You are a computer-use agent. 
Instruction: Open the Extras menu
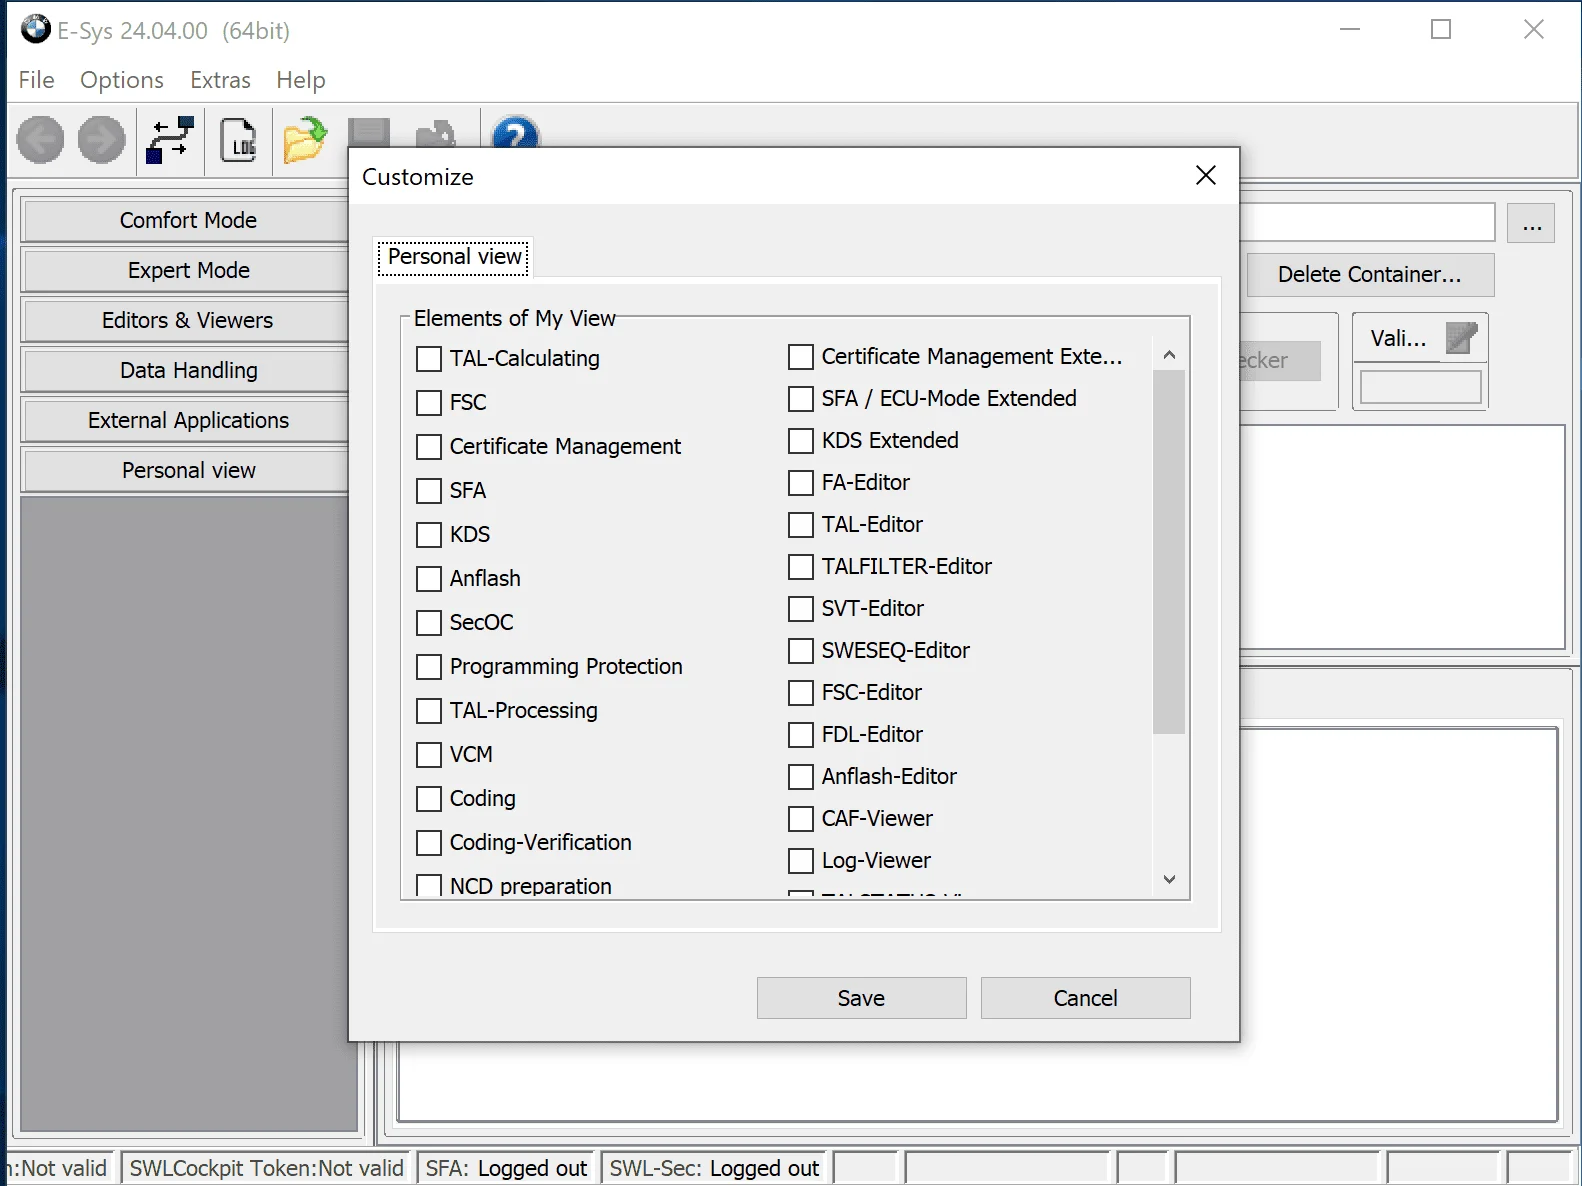(x=221, y=80)
